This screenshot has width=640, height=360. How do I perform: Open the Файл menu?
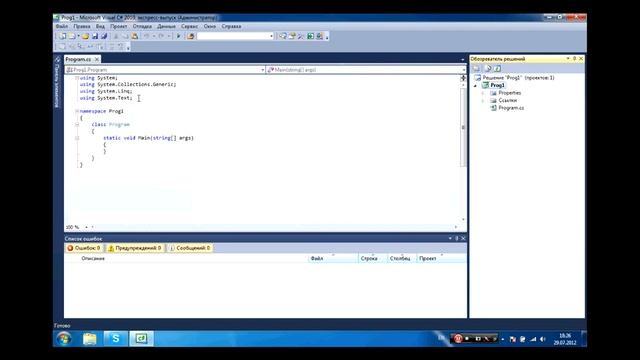[x=62, y=26]
